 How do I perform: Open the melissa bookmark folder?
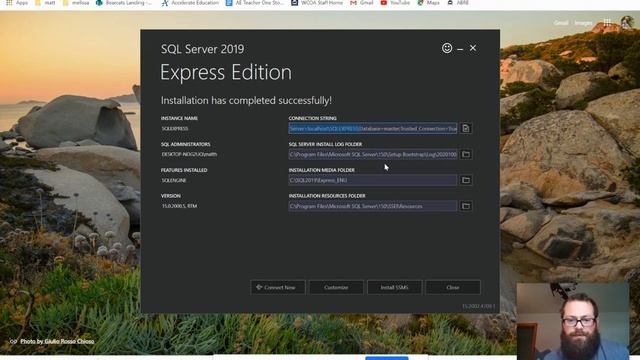click(76, 3)
